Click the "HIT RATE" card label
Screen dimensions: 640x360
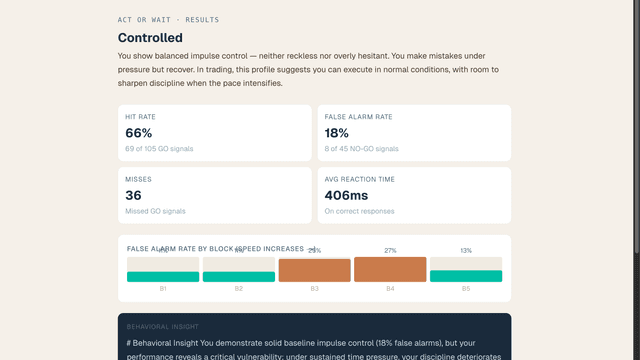coord(140,117)
